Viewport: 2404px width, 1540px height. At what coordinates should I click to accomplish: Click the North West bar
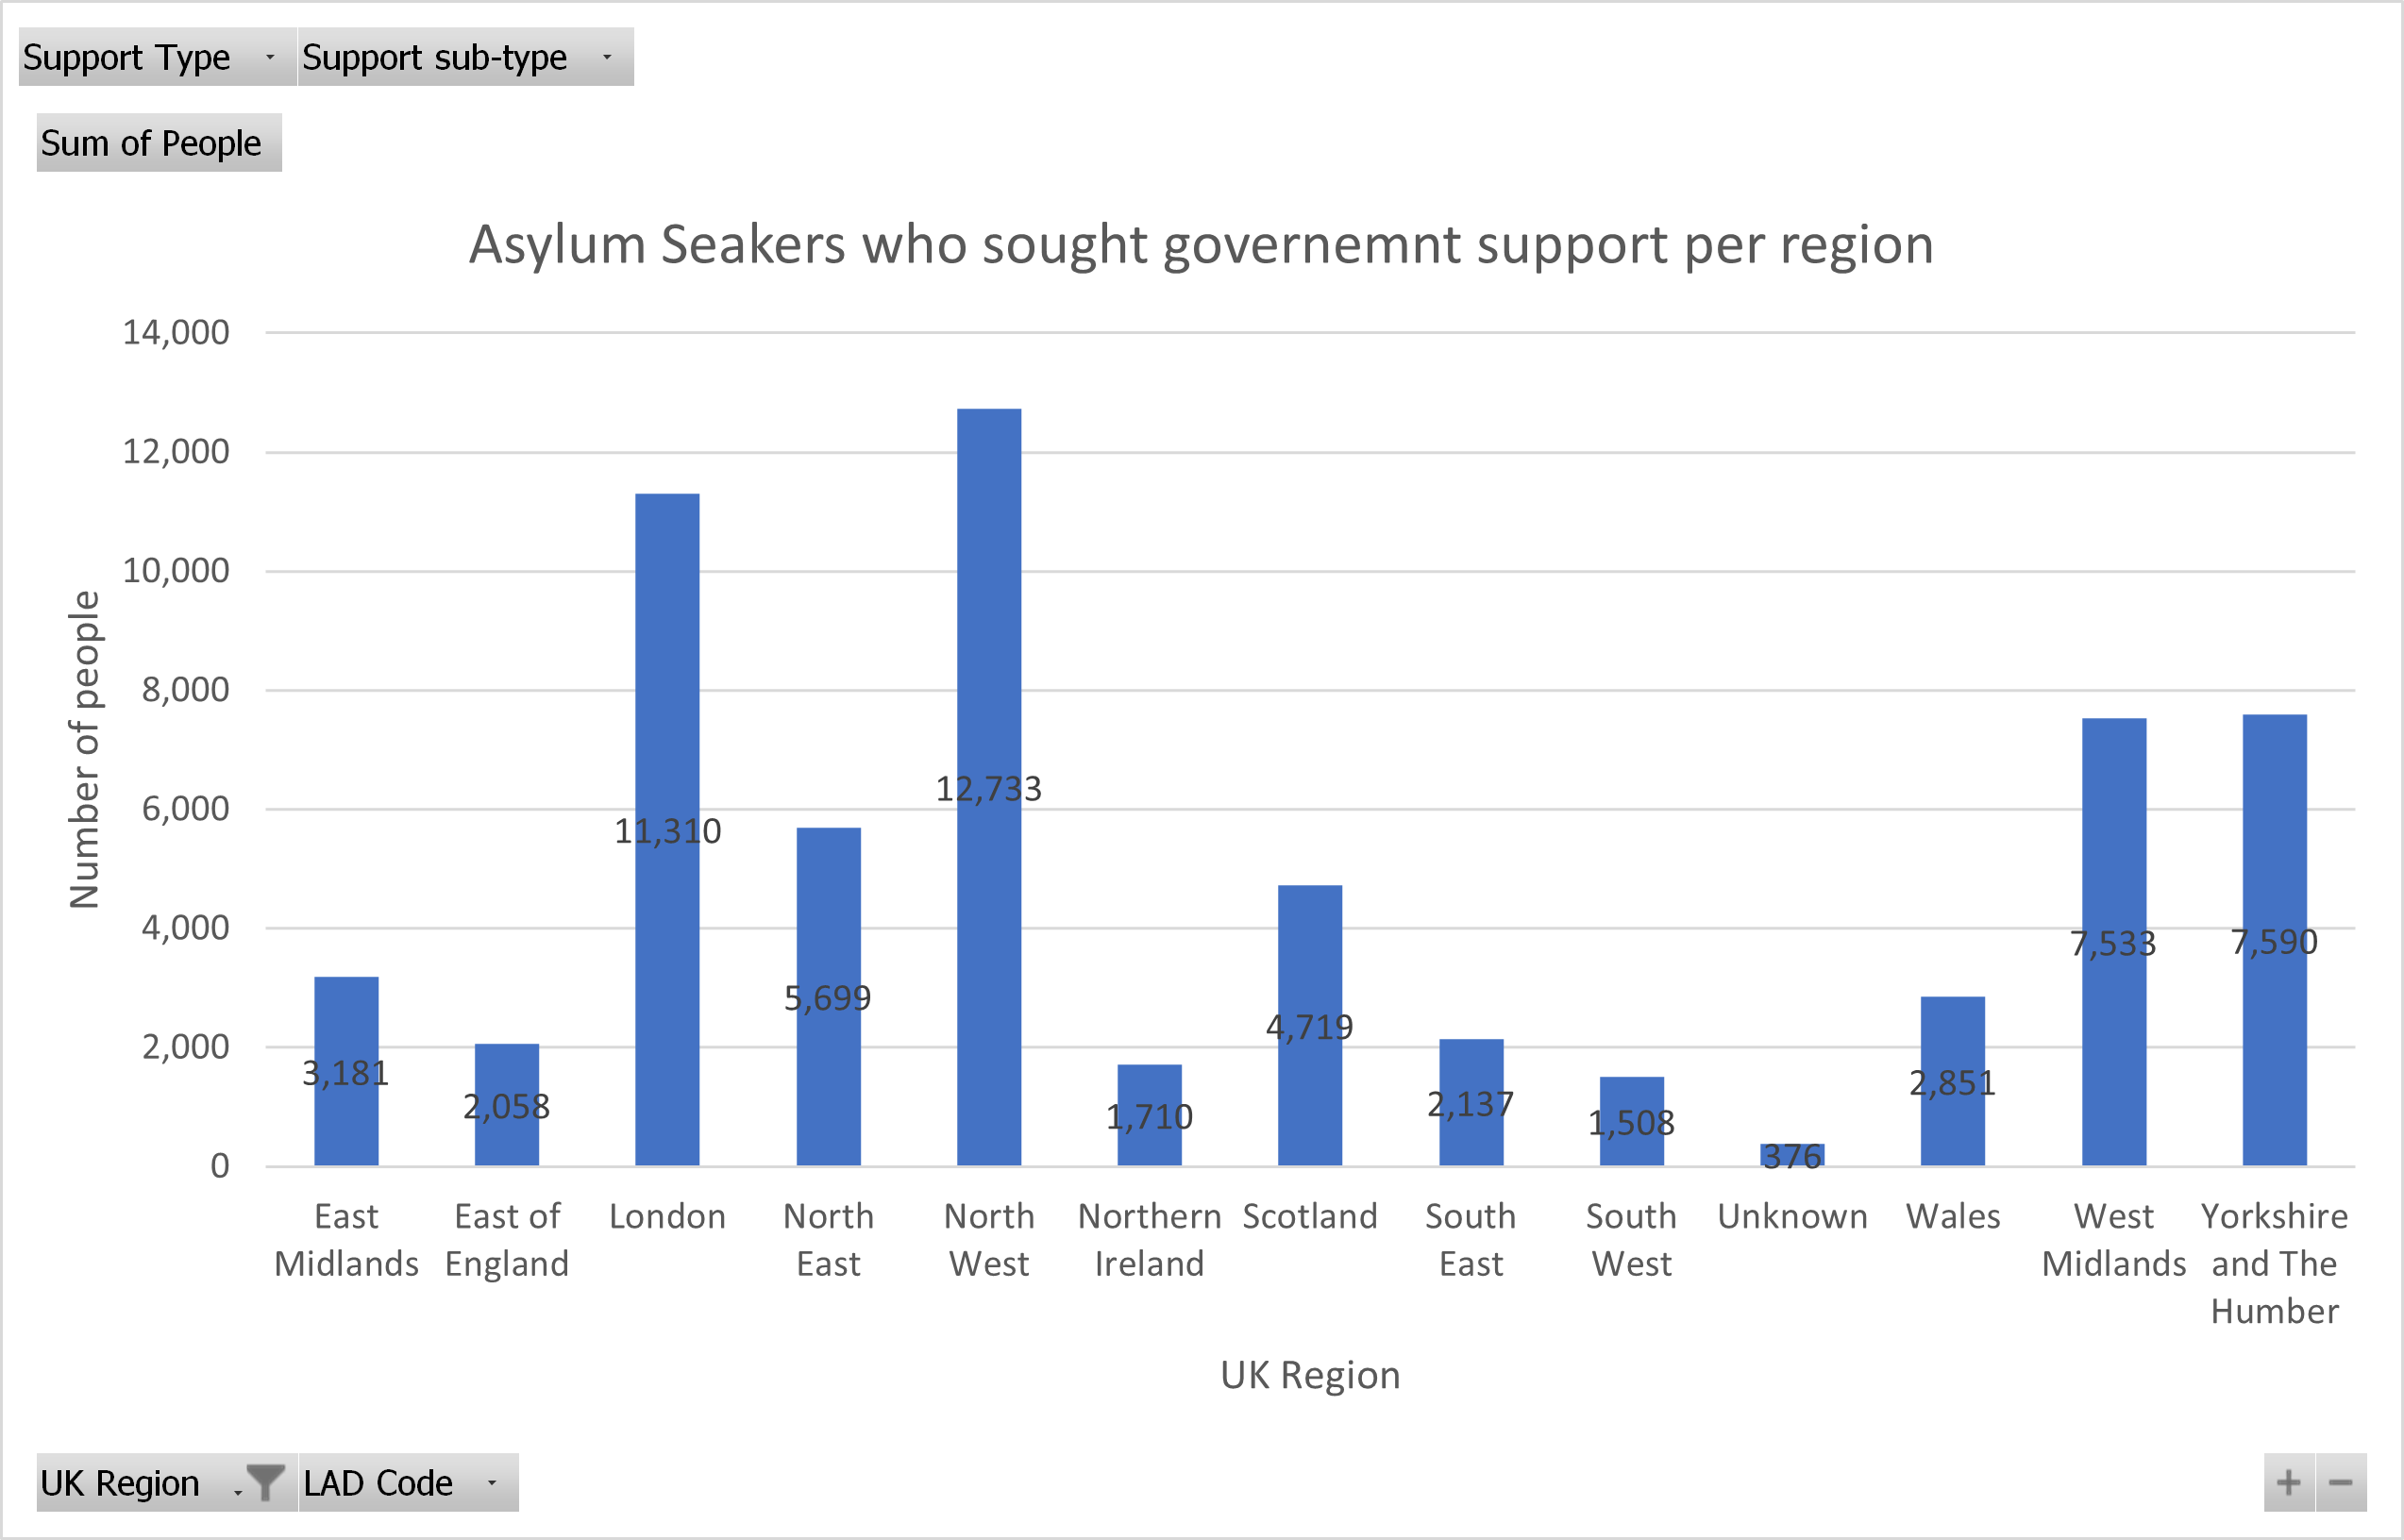point(989,600)
